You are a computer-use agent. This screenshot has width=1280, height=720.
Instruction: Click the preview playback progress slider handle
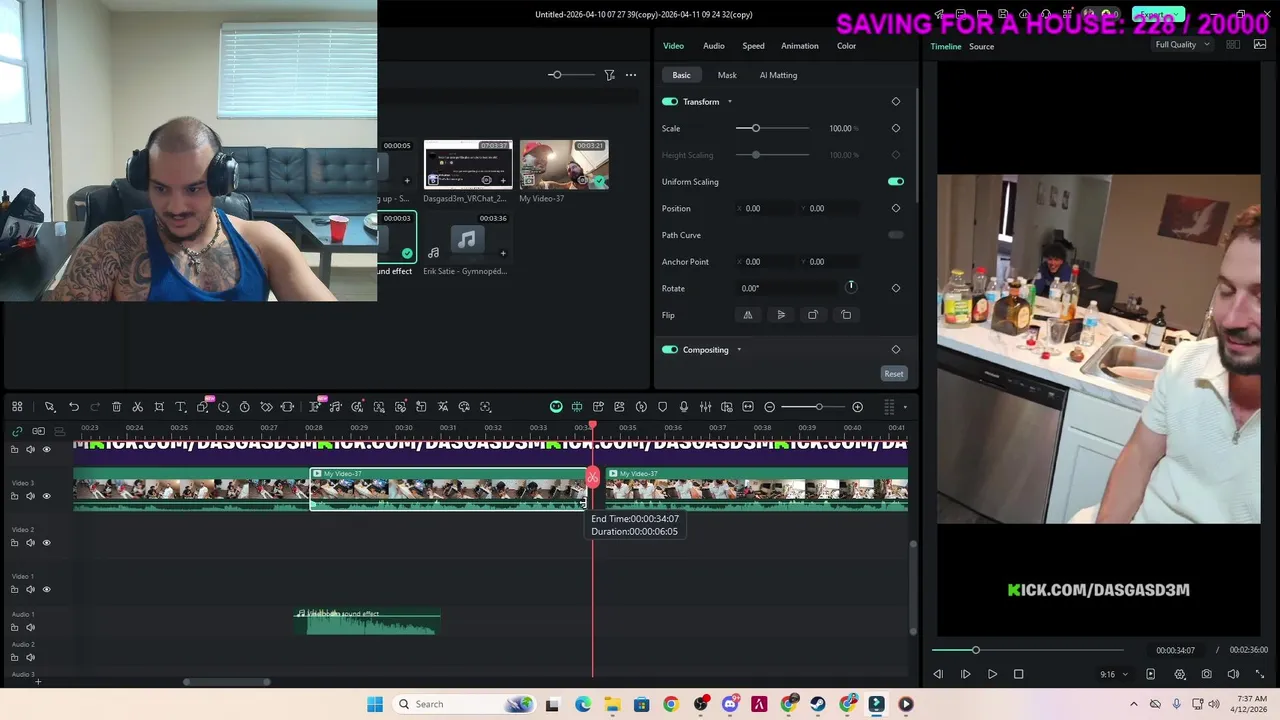(x=975, y=650)
